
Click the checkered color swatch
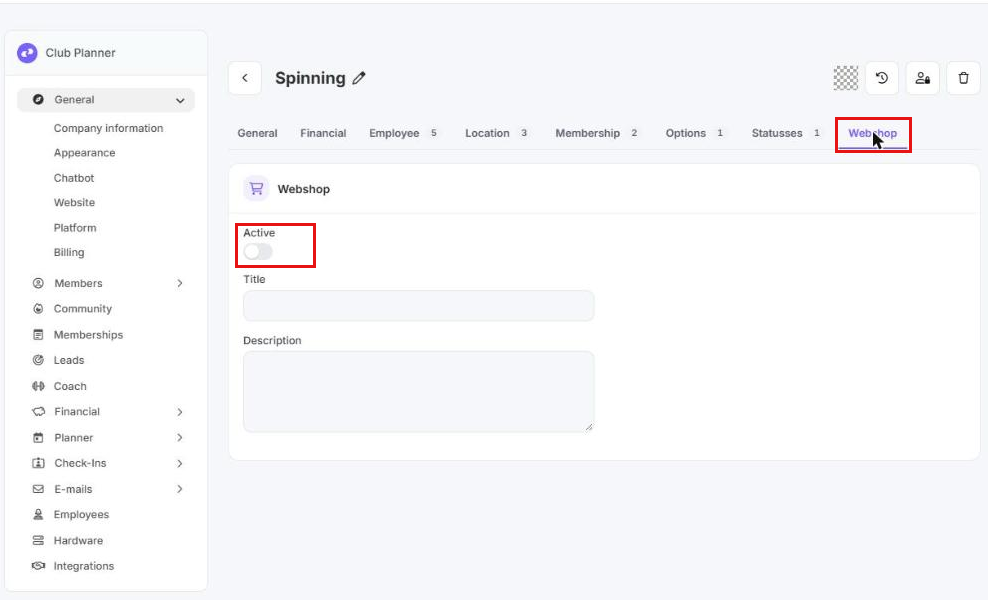[846, 78]
